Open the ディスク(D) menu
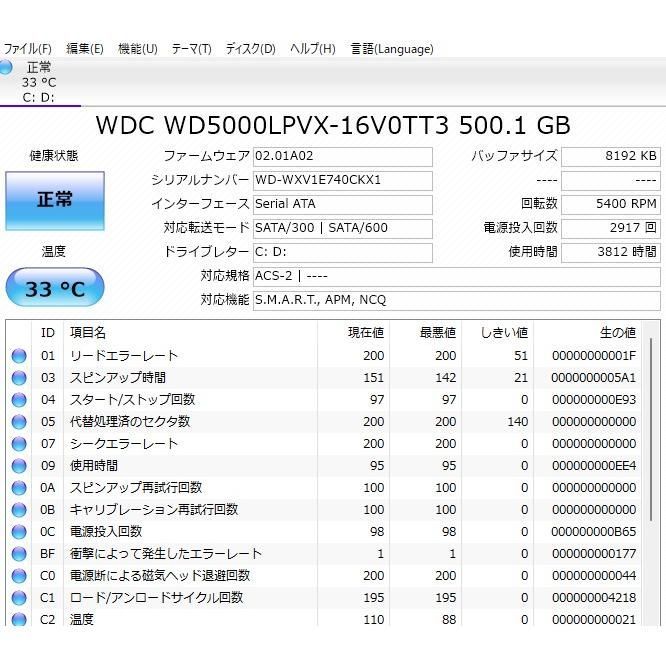This screenshot has height=666, width=666. tap(250, 49)
